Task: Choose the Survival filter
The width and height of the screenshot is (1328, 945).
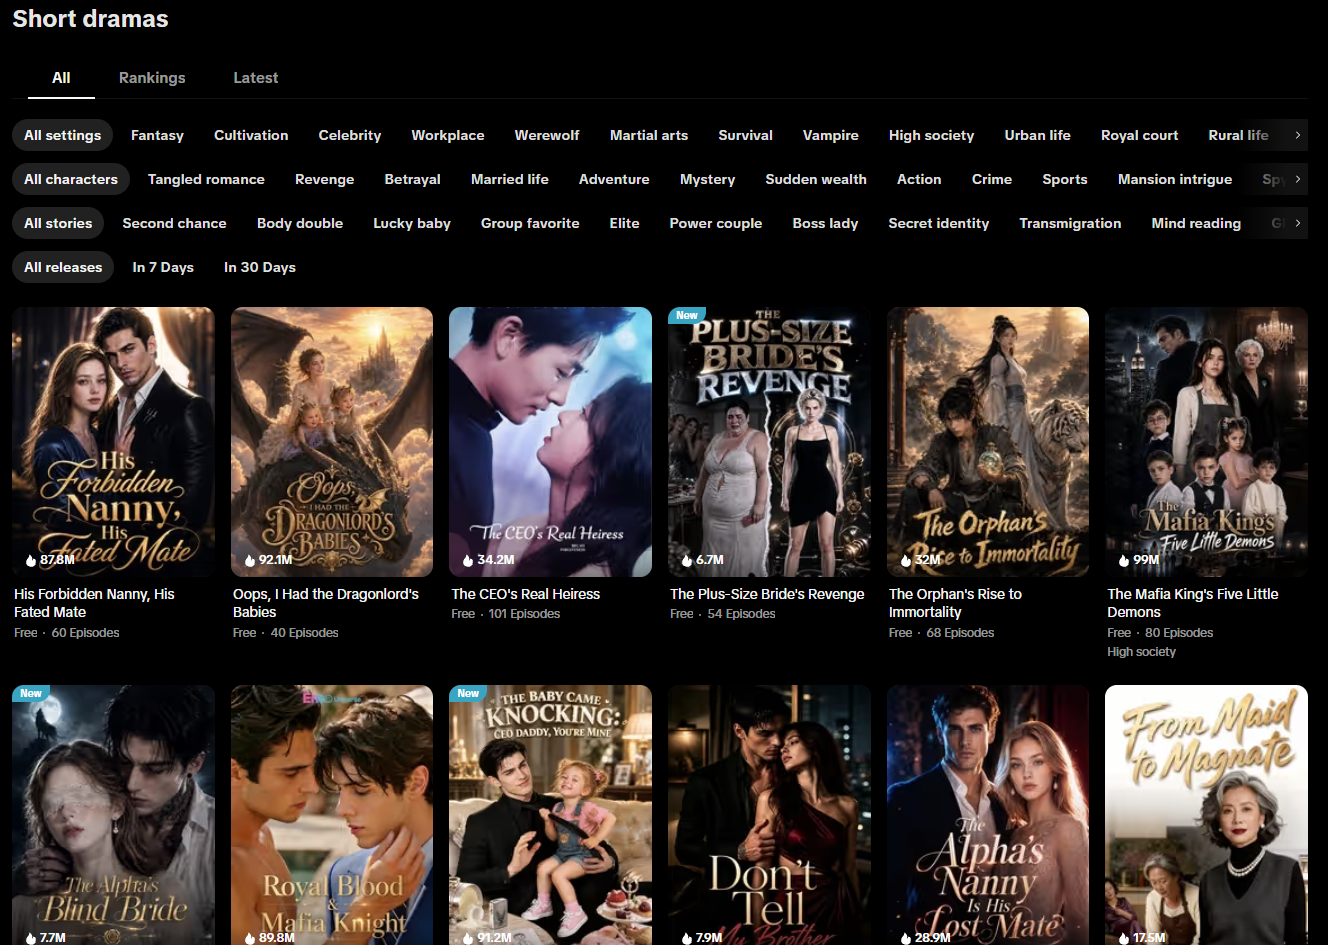Action: tap(746, 135)
